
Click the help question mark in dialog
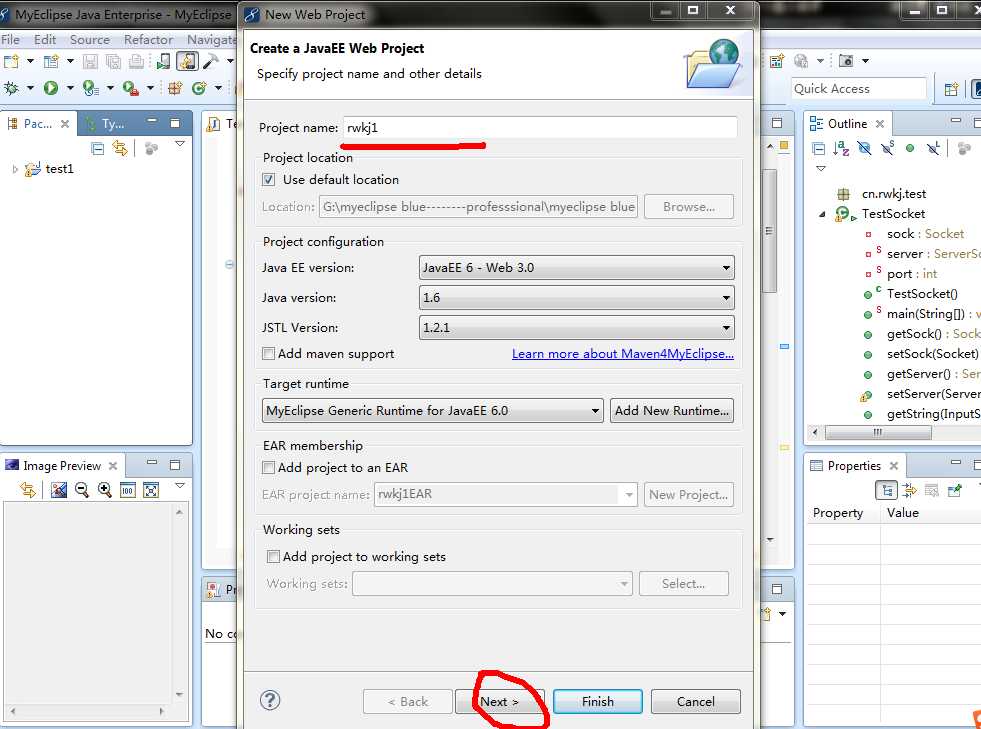[x=270, y=700]
